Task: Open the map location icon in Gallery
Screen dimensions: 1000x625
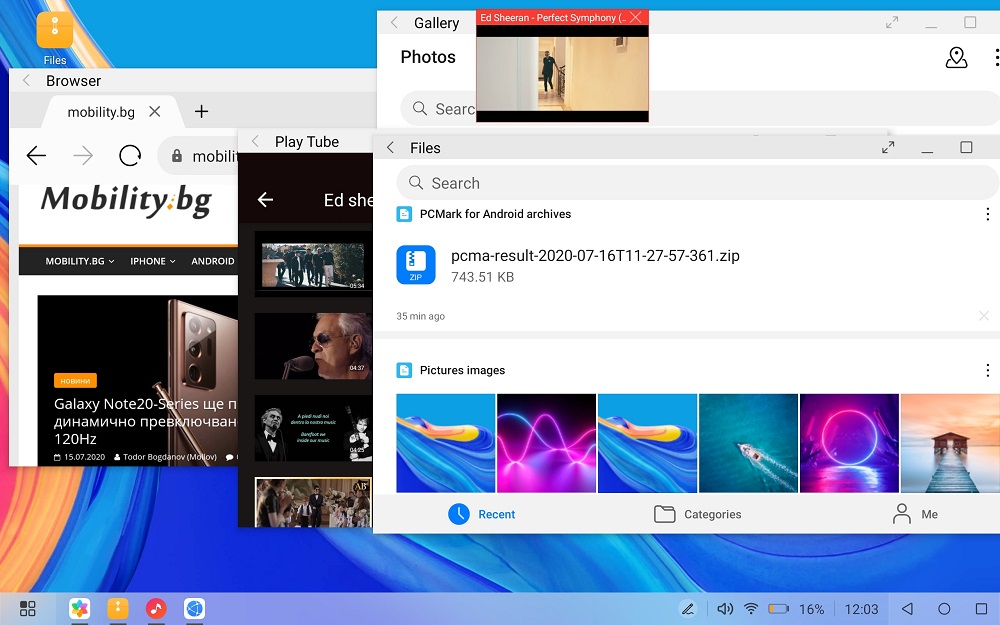Action: coord(956,57)
